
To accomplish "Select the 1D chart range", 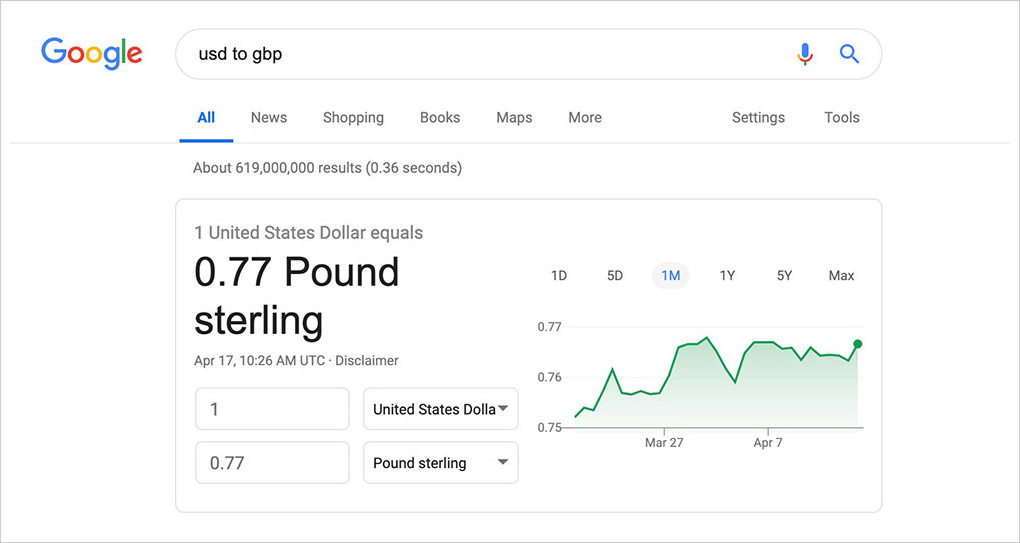I will 559,276.
